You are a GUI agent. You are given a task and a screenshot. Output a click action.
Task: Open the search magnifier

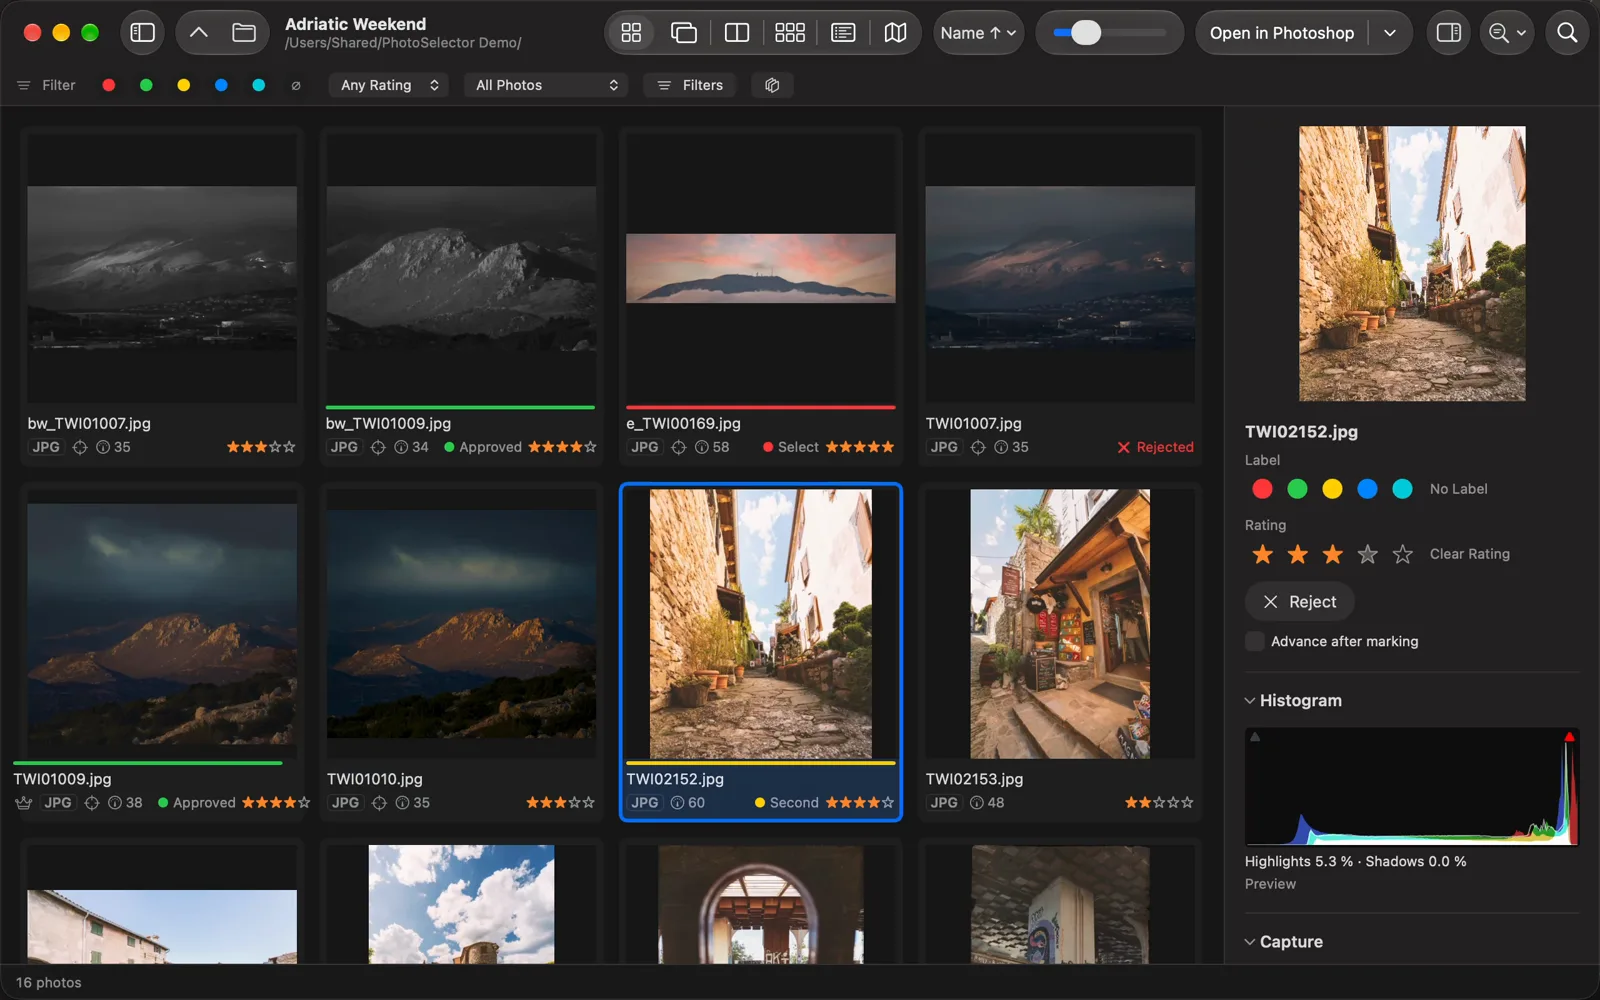(1567, 33)
